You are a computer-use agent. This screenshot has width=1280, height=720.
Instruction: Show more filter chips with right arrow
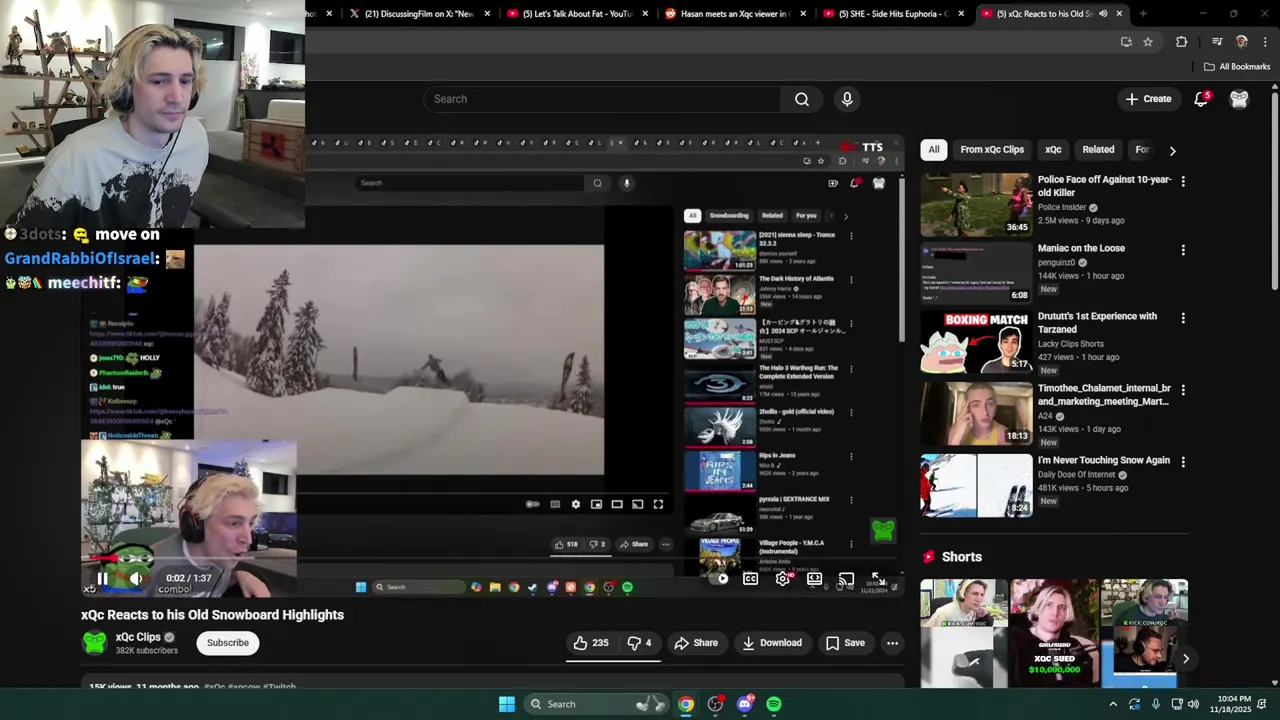coord(1172,150)
